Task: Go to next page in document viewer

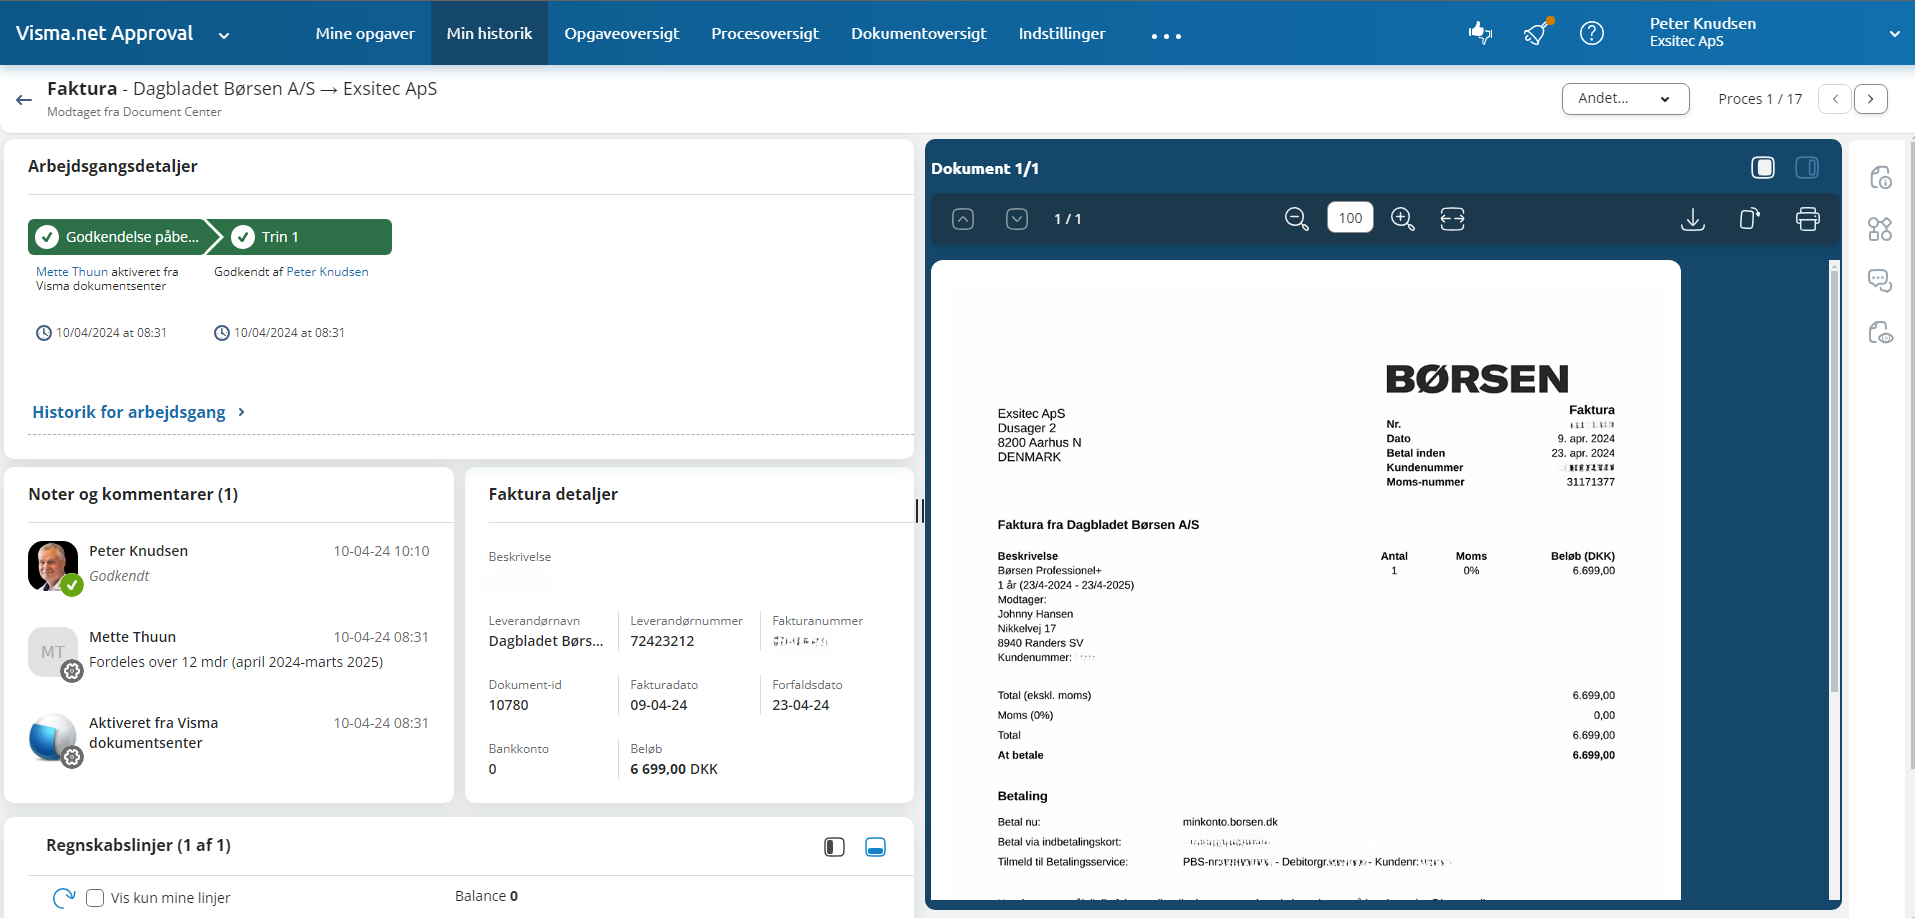Action: click(x=1017, y=219)
